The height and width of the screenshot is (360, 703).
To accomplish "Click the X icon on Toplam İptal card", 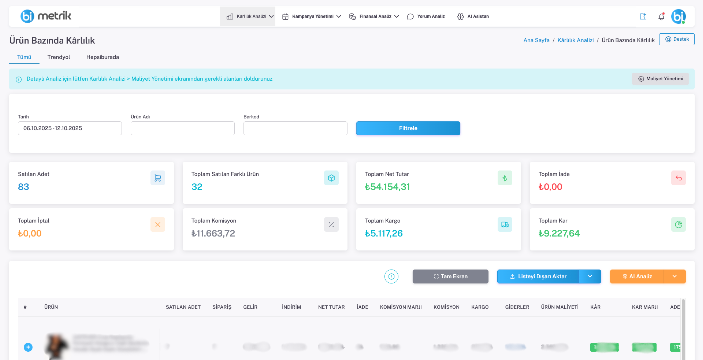I will click(x=157, y=225).
